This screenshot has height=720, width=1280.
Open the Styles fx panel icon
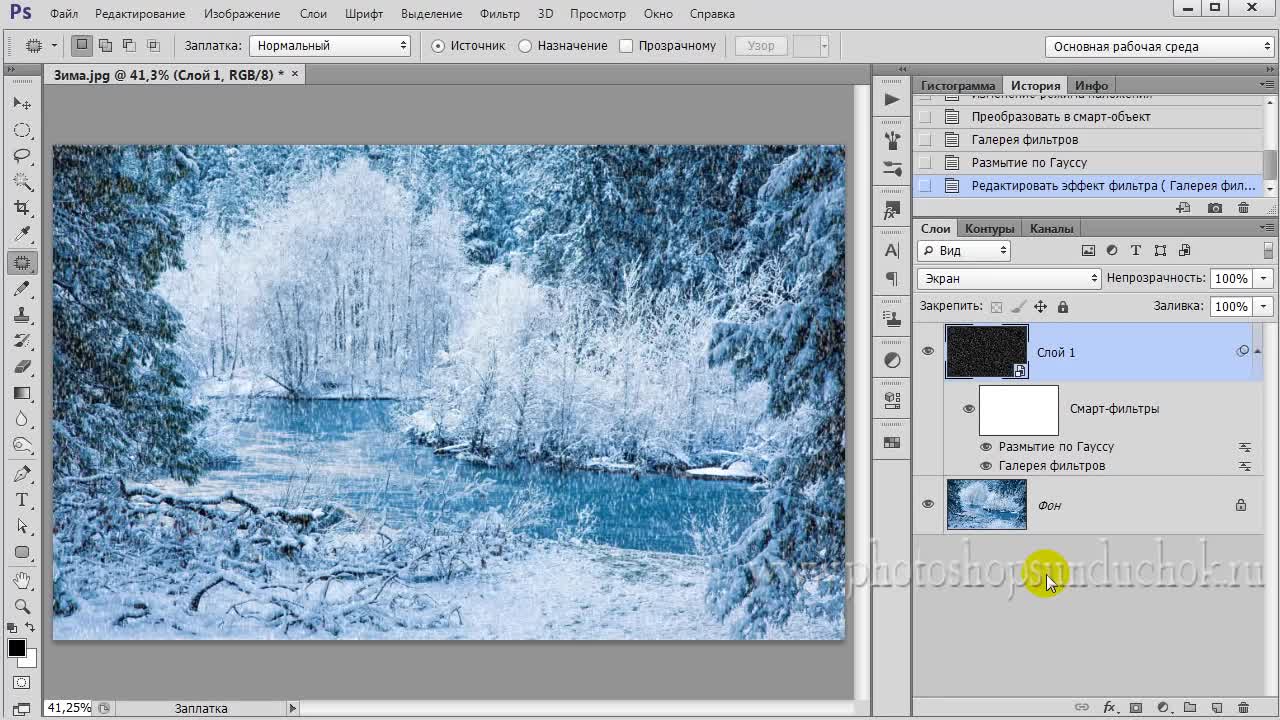tap(892, 212)
